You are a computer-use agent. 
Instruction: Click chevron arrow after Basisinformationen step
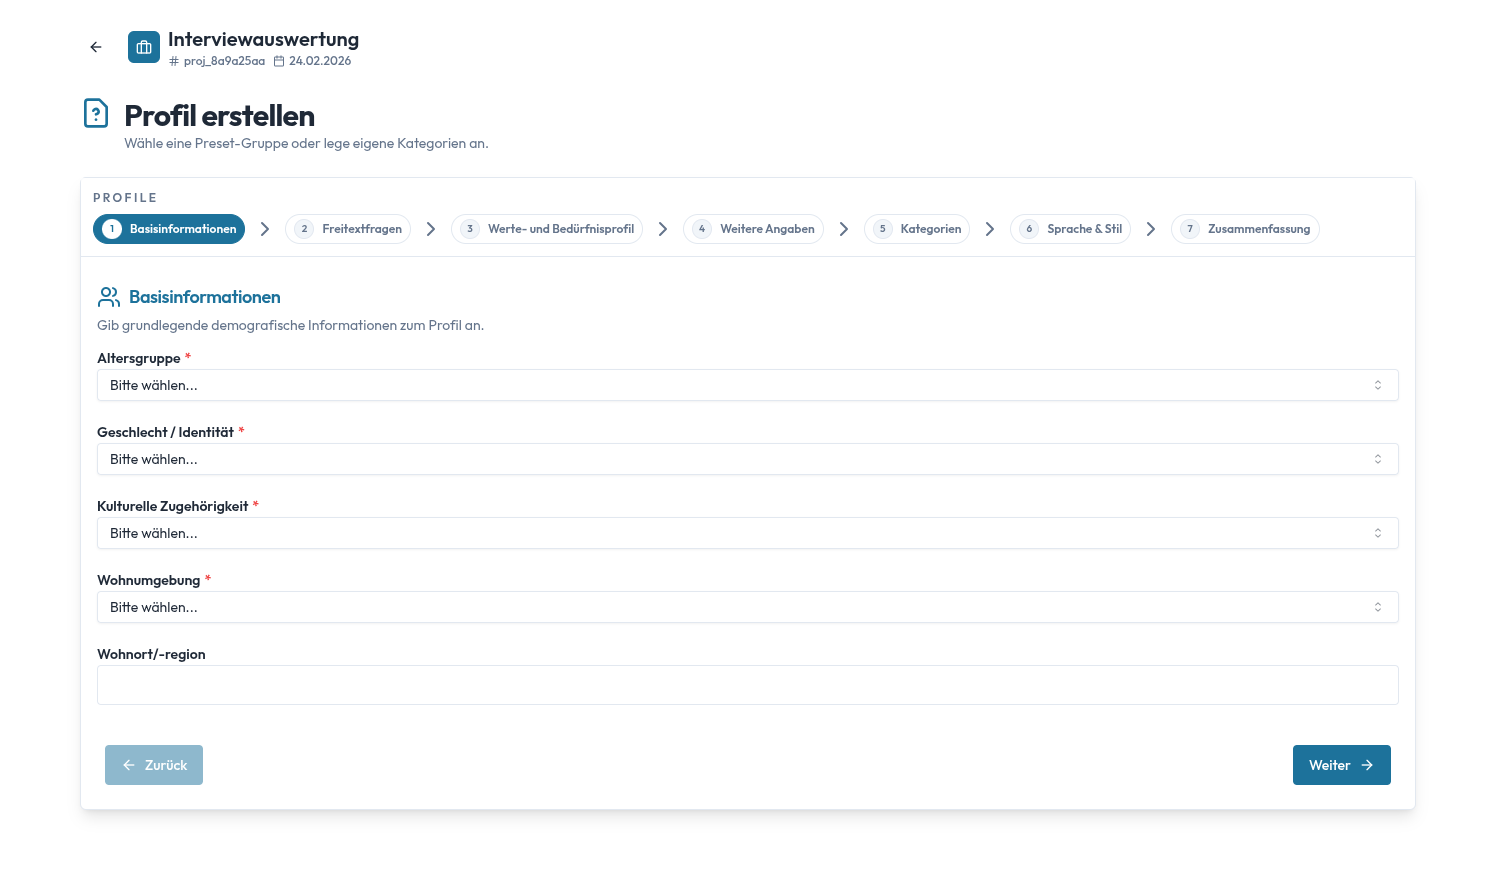(265, 229)
